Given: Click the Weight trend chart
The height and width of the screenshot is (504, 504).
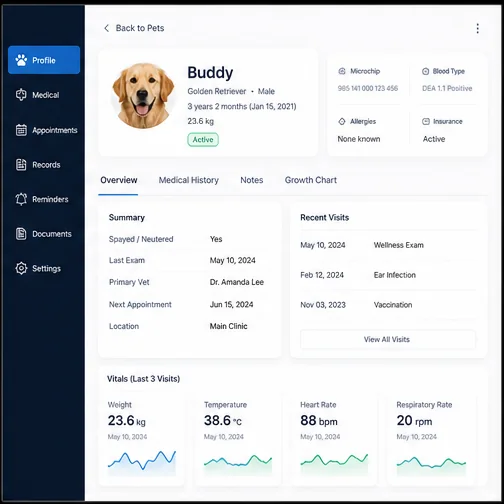Looking at the screenshot, I should click(142, 462).
